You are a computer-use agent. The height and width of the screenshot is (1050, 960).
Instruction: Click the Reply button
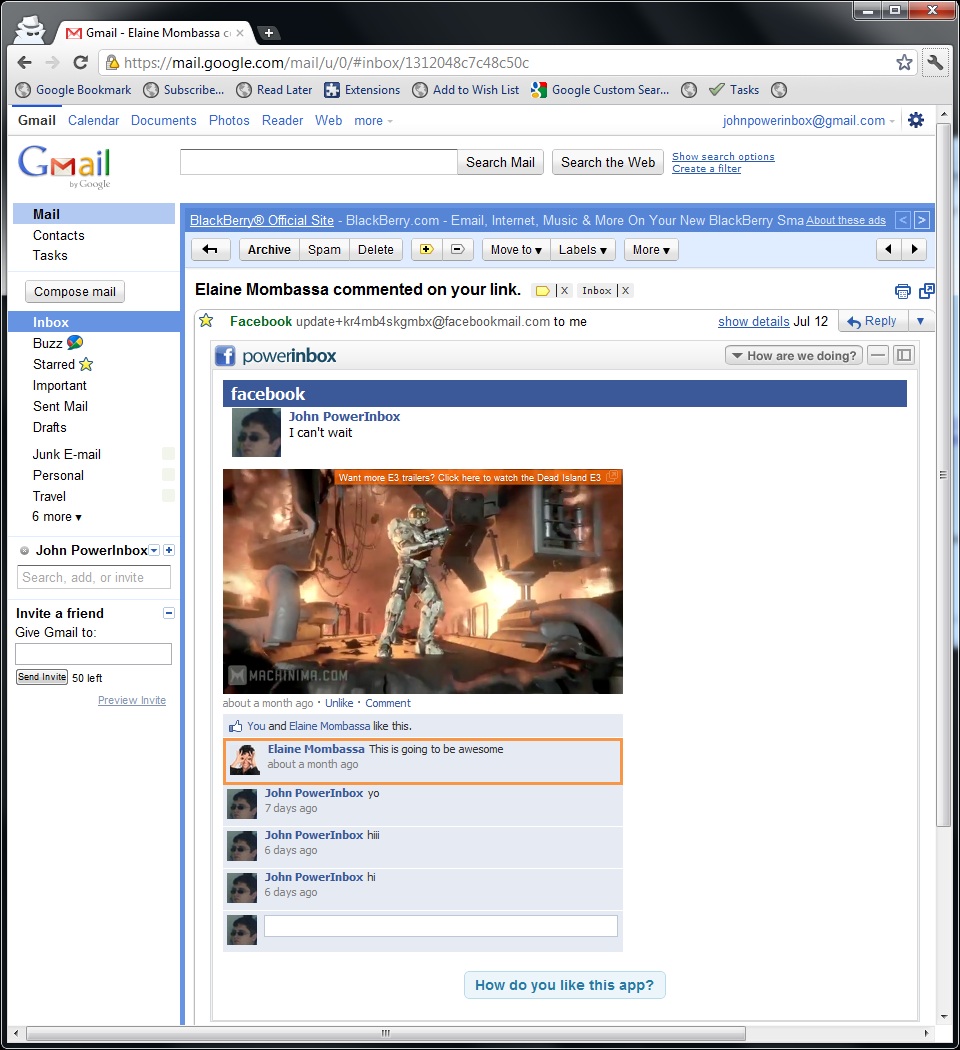coord(873,321)
